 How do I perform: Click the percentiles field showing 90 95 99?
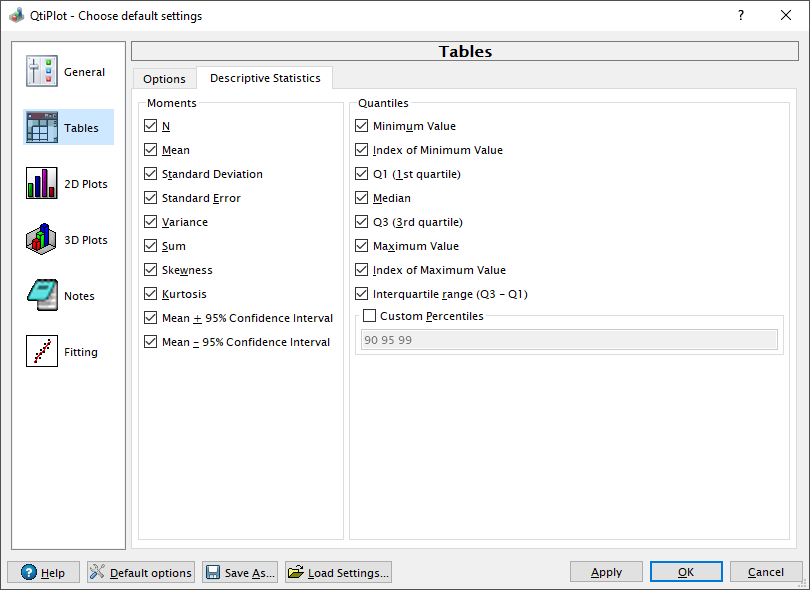[569, 339]
